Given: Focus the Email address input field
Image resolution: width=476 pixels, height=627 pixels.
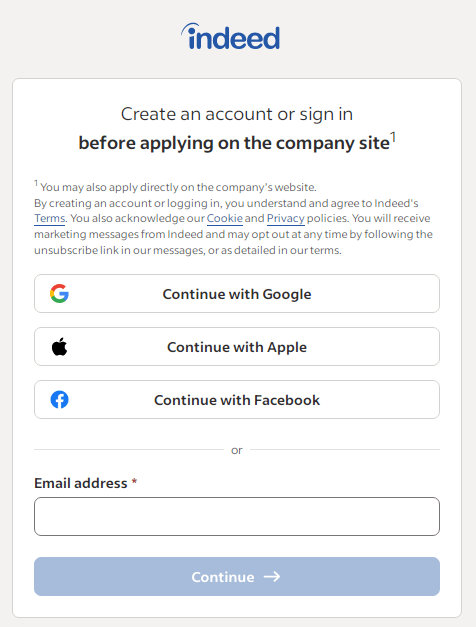Looking at the screenshot, I should (237, 516).
